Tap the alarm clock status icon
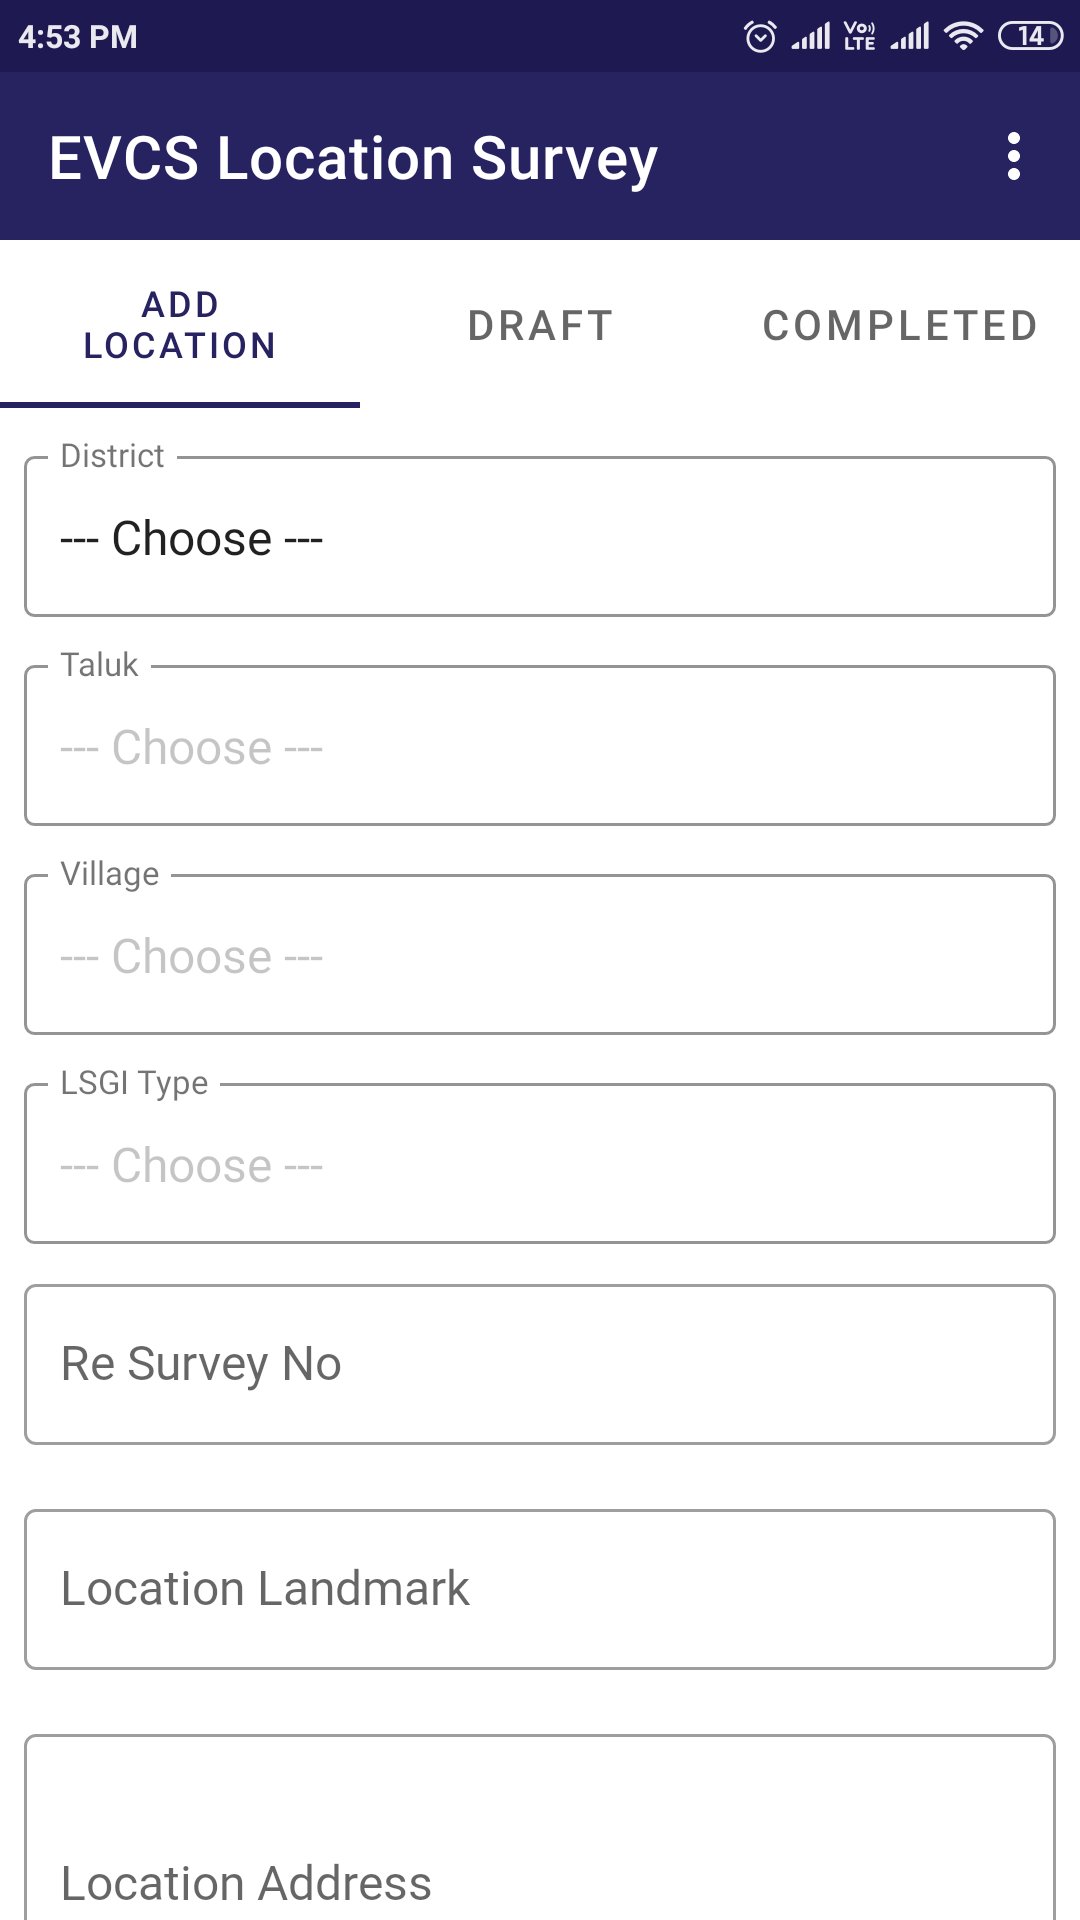This screenshot has height=1920, width=1080. coord(760,37)
